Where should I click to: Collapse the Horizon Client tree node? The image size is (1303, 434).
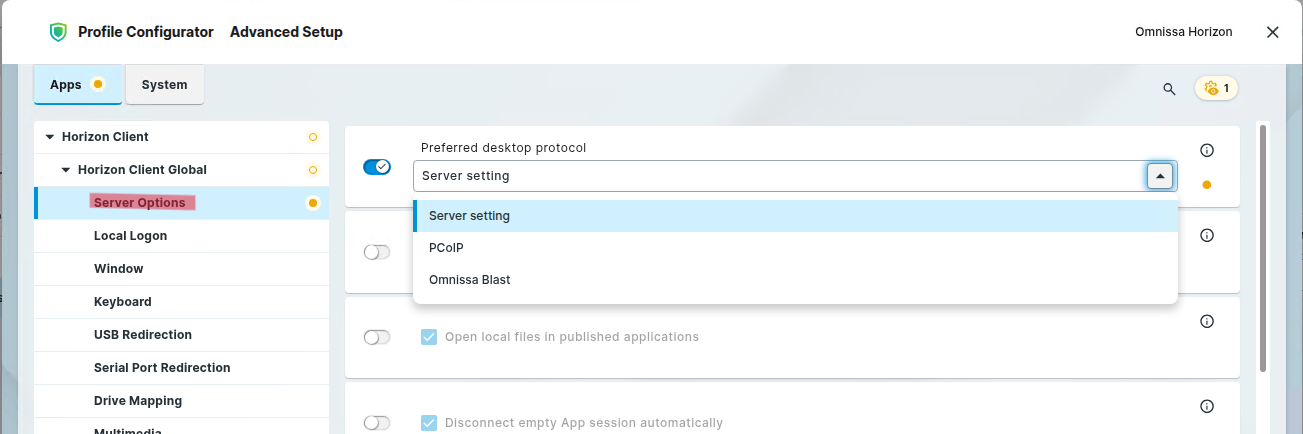click(x=50, y=137)
